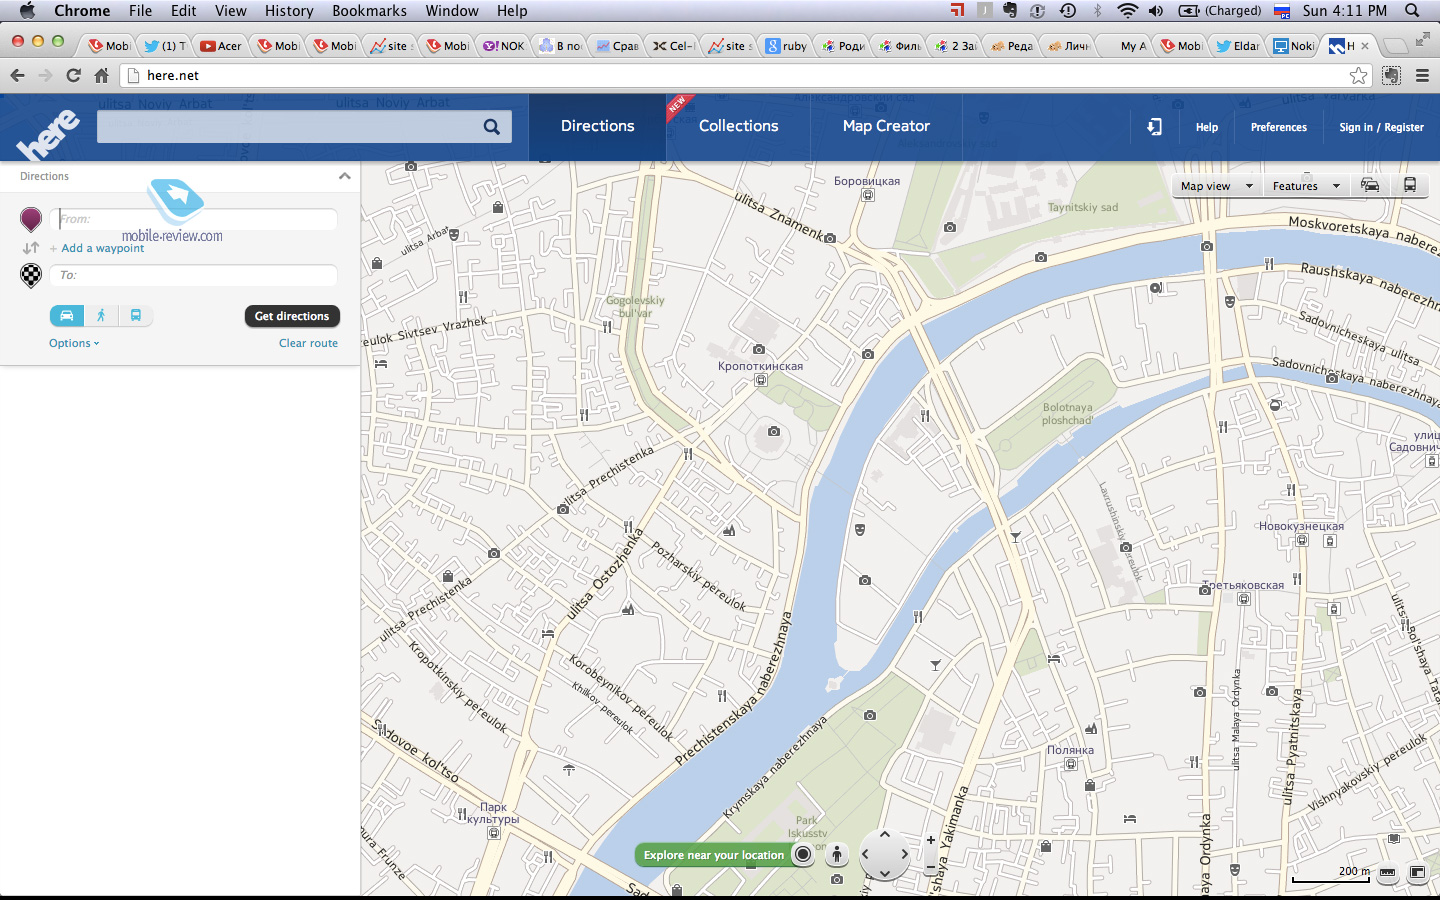Reload the page
This screenshot has width=1440, height=900.
73,75
